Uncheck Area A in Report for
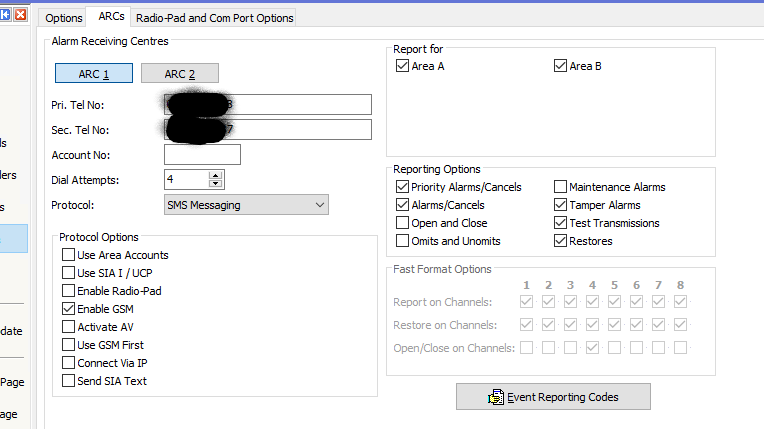 coord(403,67)
